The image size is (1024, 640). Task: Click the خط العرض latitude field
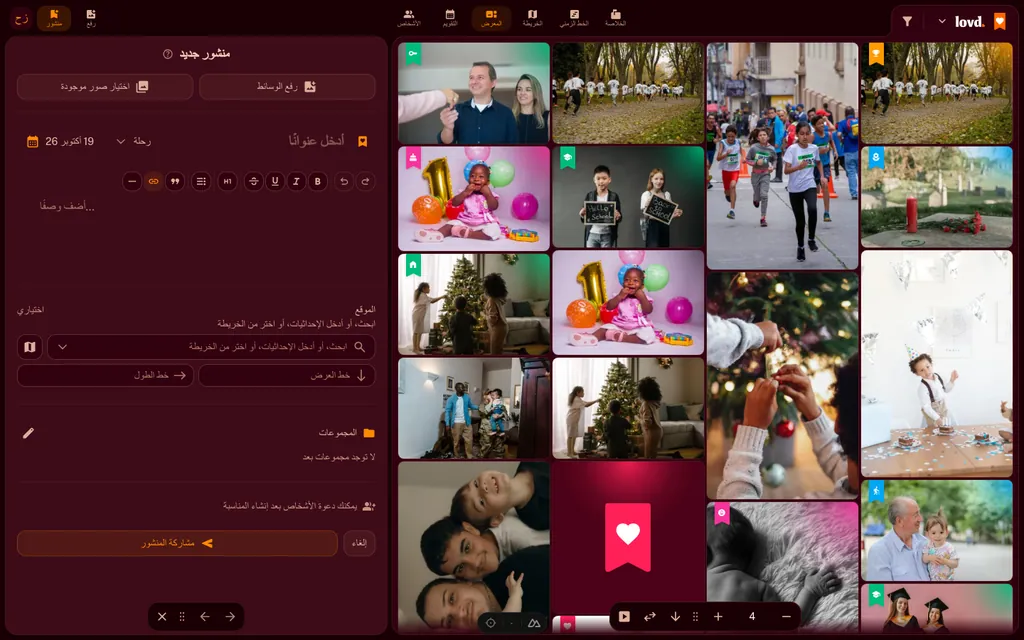pyautogui.click(x=287, y=376)
